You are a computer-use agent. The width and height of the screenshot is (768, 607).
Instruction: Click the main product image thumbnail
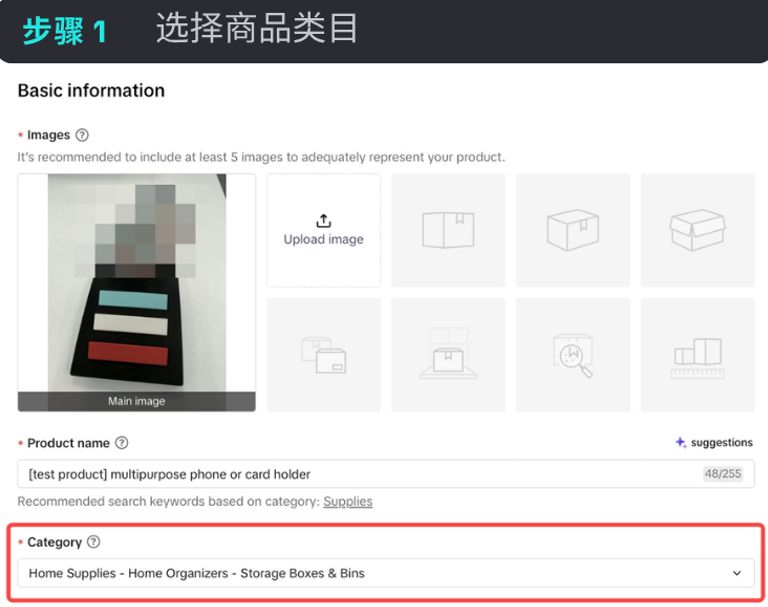click(137, 292)
